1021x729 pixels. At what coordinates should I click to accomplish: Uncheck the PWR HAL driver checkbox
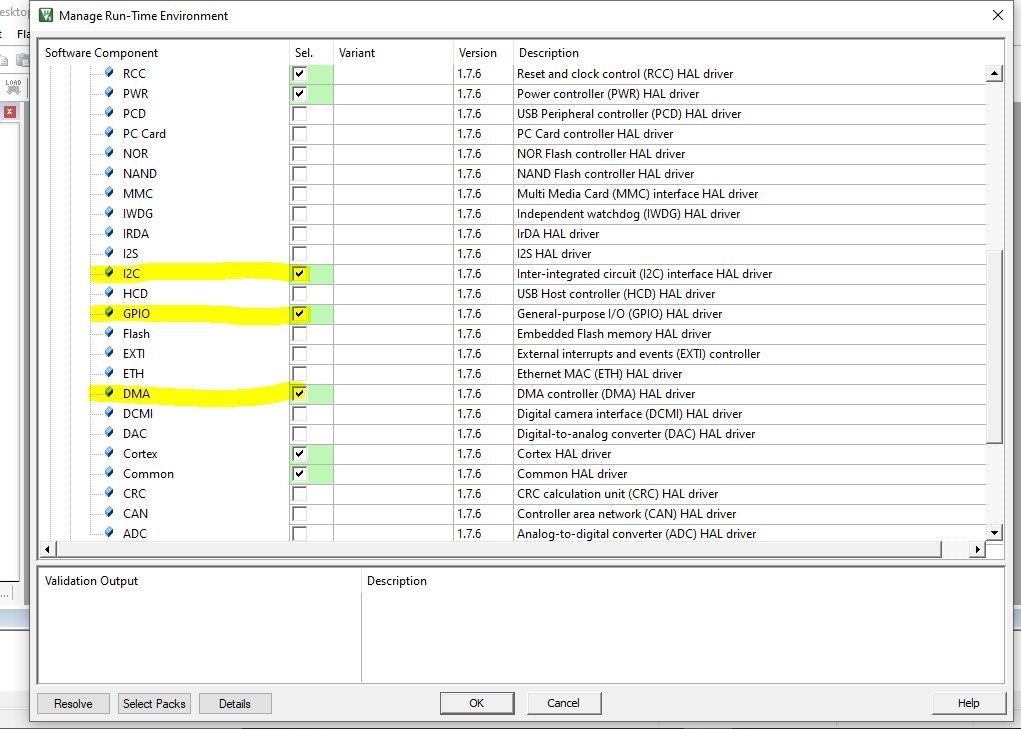[x=300, y=94]
